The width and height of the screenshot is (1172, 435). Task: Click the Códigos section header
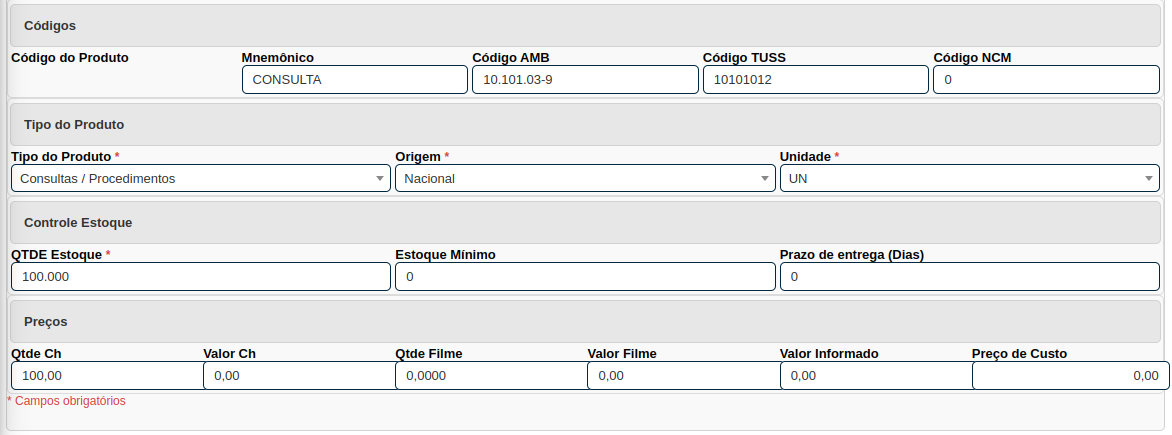click(x=585, y=25)
